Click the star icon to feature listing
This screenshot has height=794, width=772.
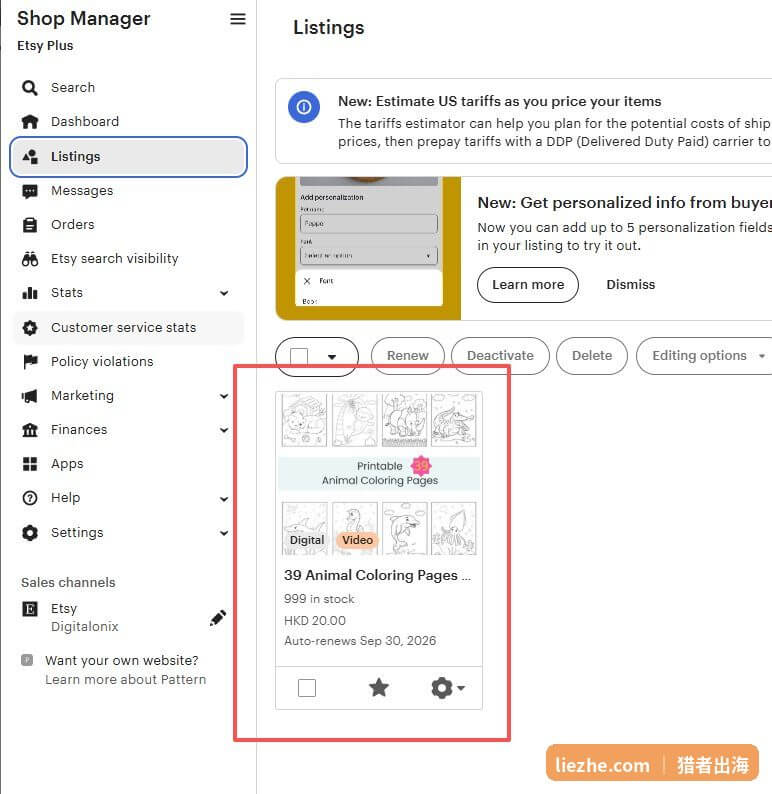coord(379,688)
